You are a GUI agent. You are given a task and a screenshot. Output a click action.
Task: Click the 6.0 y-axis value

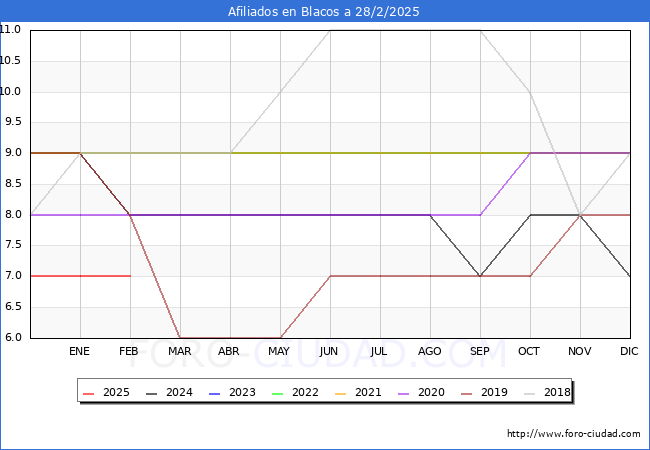13,337
